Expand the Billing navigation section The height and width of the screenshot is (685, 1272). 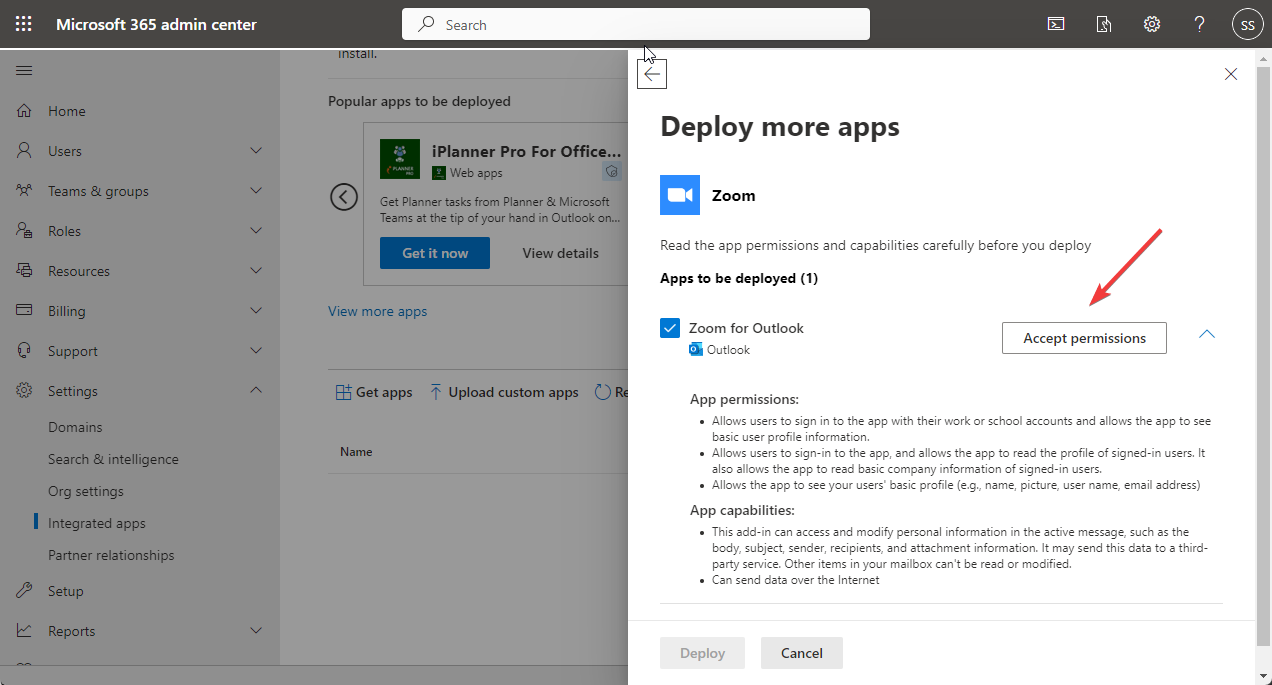[256, 311]
